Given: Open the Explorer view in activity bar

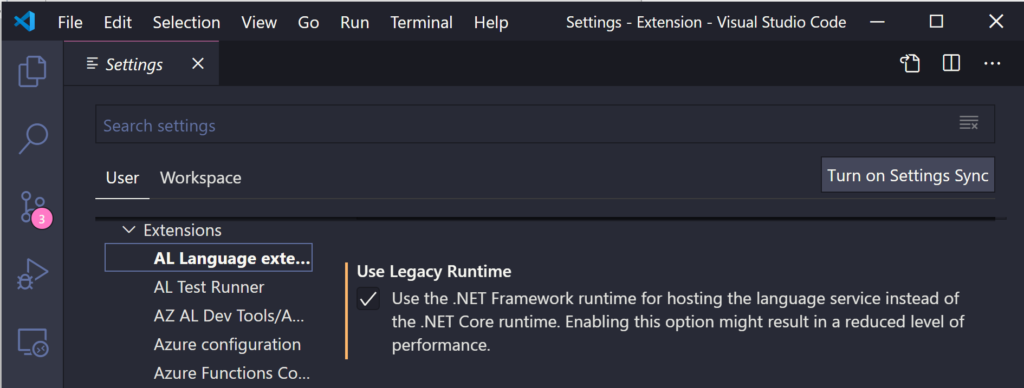Looking at the screenshot, I should [31, 72].
